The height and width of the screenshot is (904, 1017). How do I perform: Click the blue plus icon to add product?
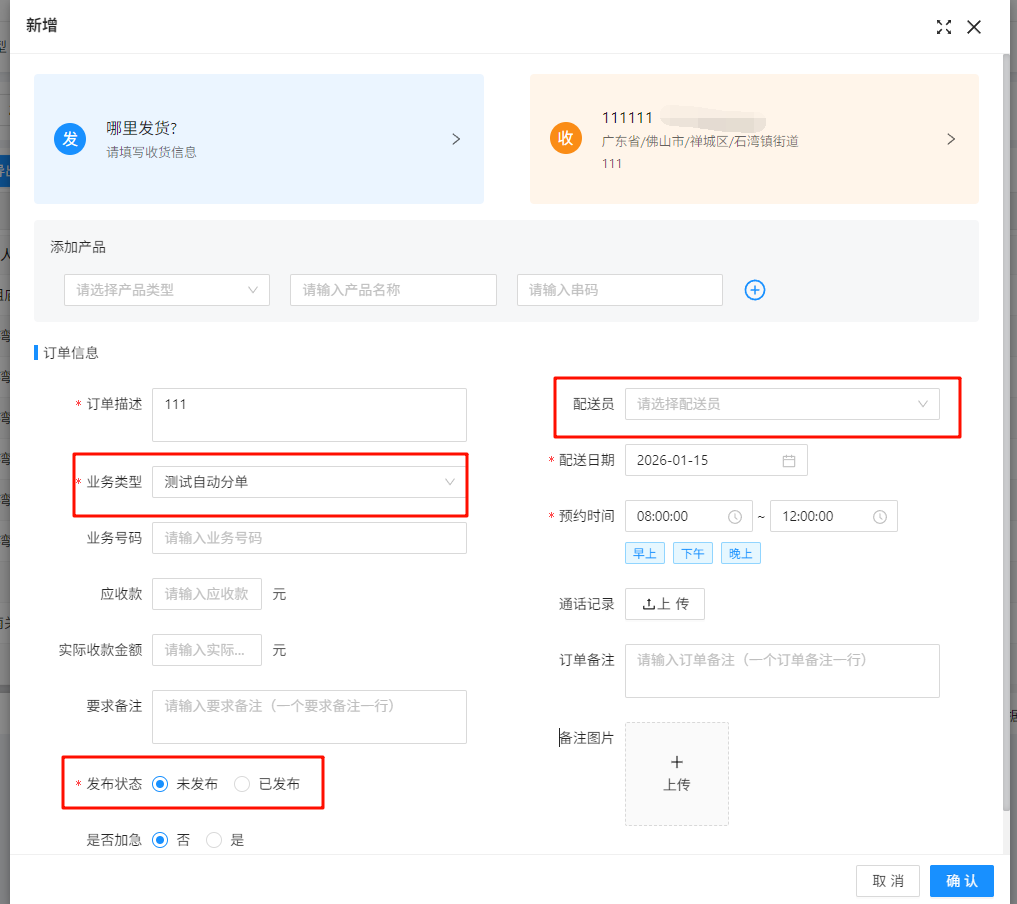click(755, 290)
